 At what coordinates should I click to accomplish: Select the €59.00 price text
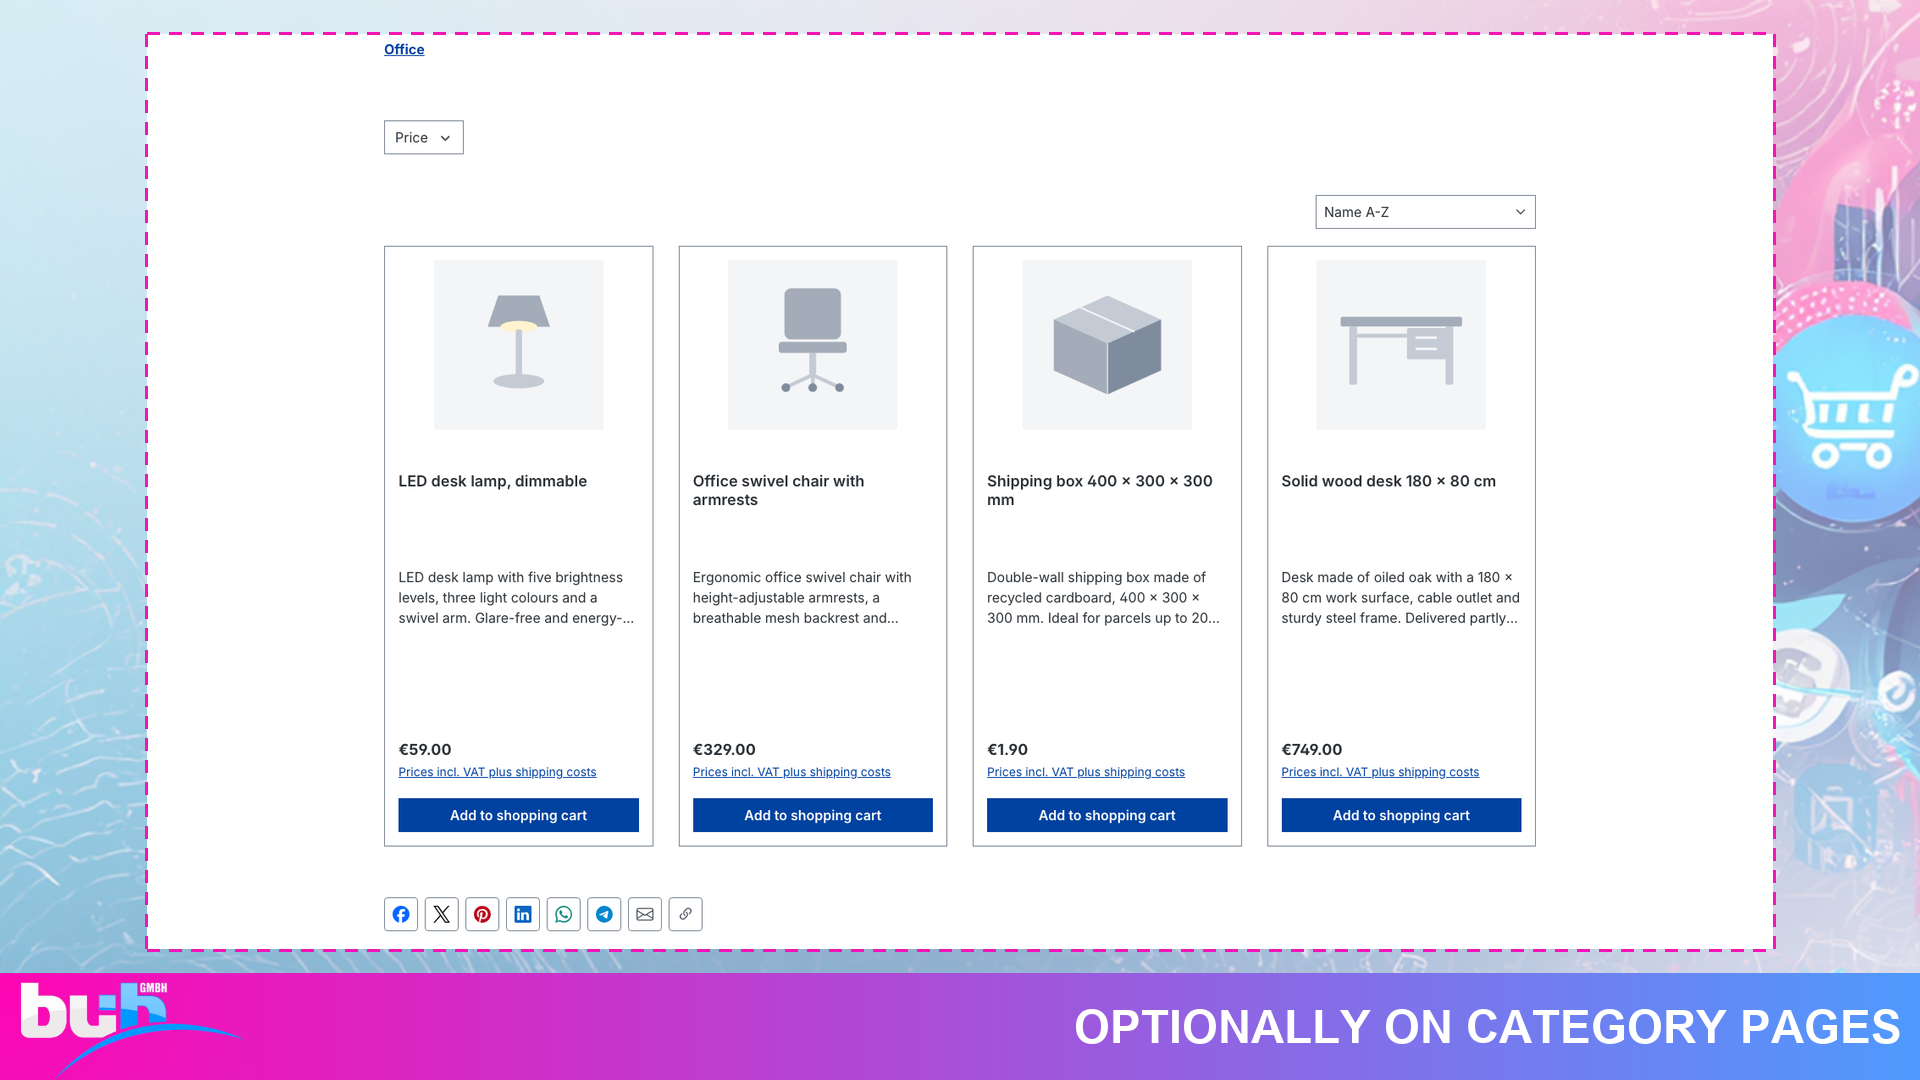coord(425,749)
